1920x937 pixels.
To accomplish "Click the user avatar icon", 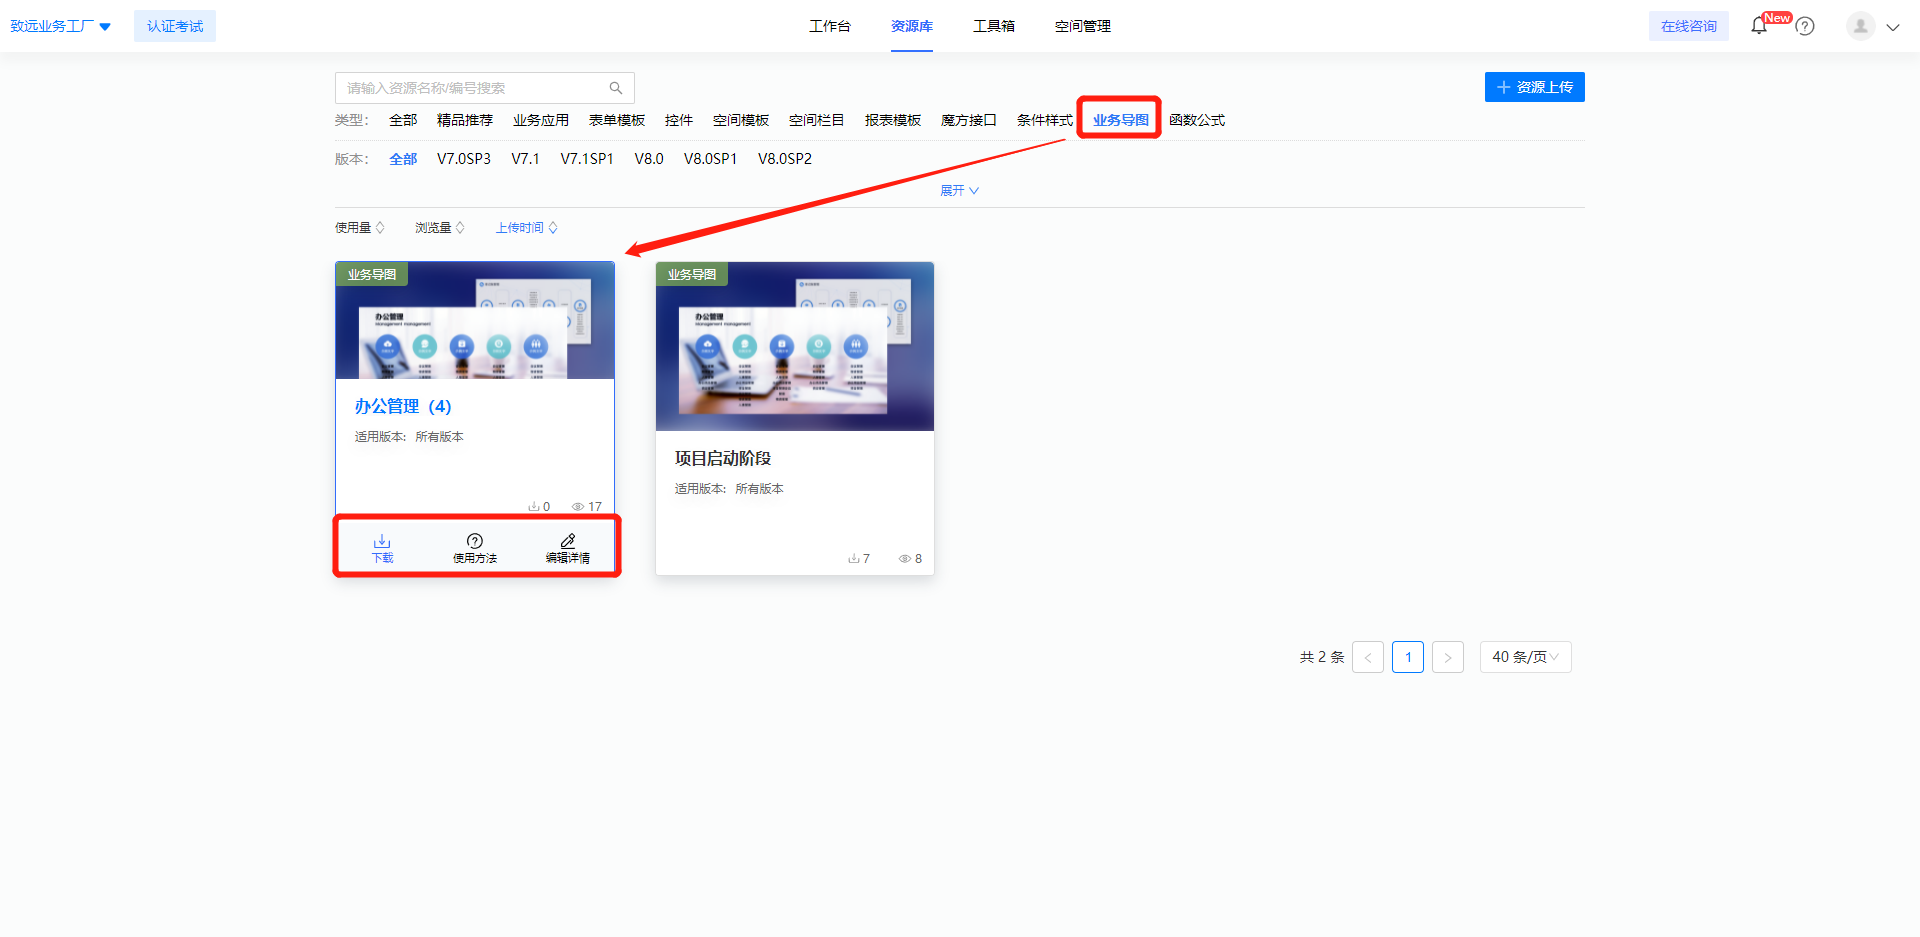I will coord(1860,26).
